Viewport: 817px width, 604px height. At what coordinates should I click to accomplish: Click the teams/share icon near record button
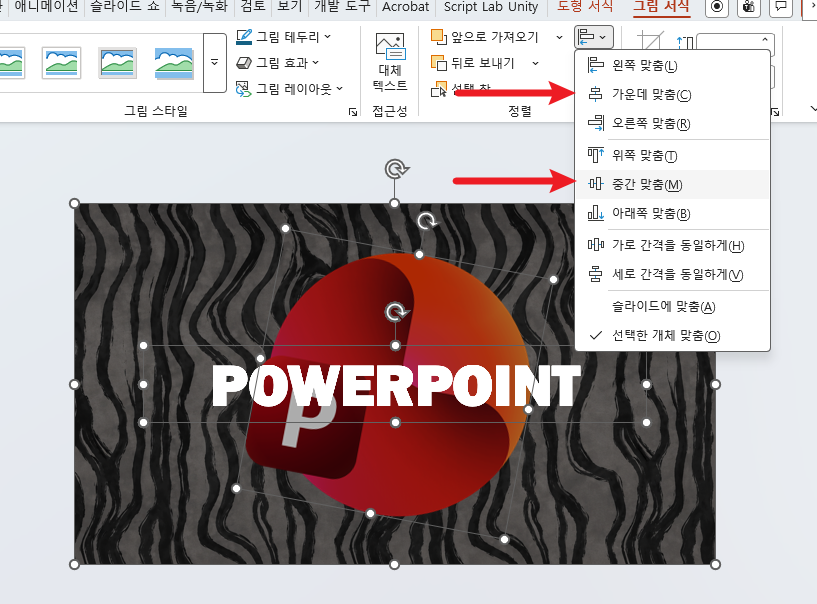[x=749, y=7]
